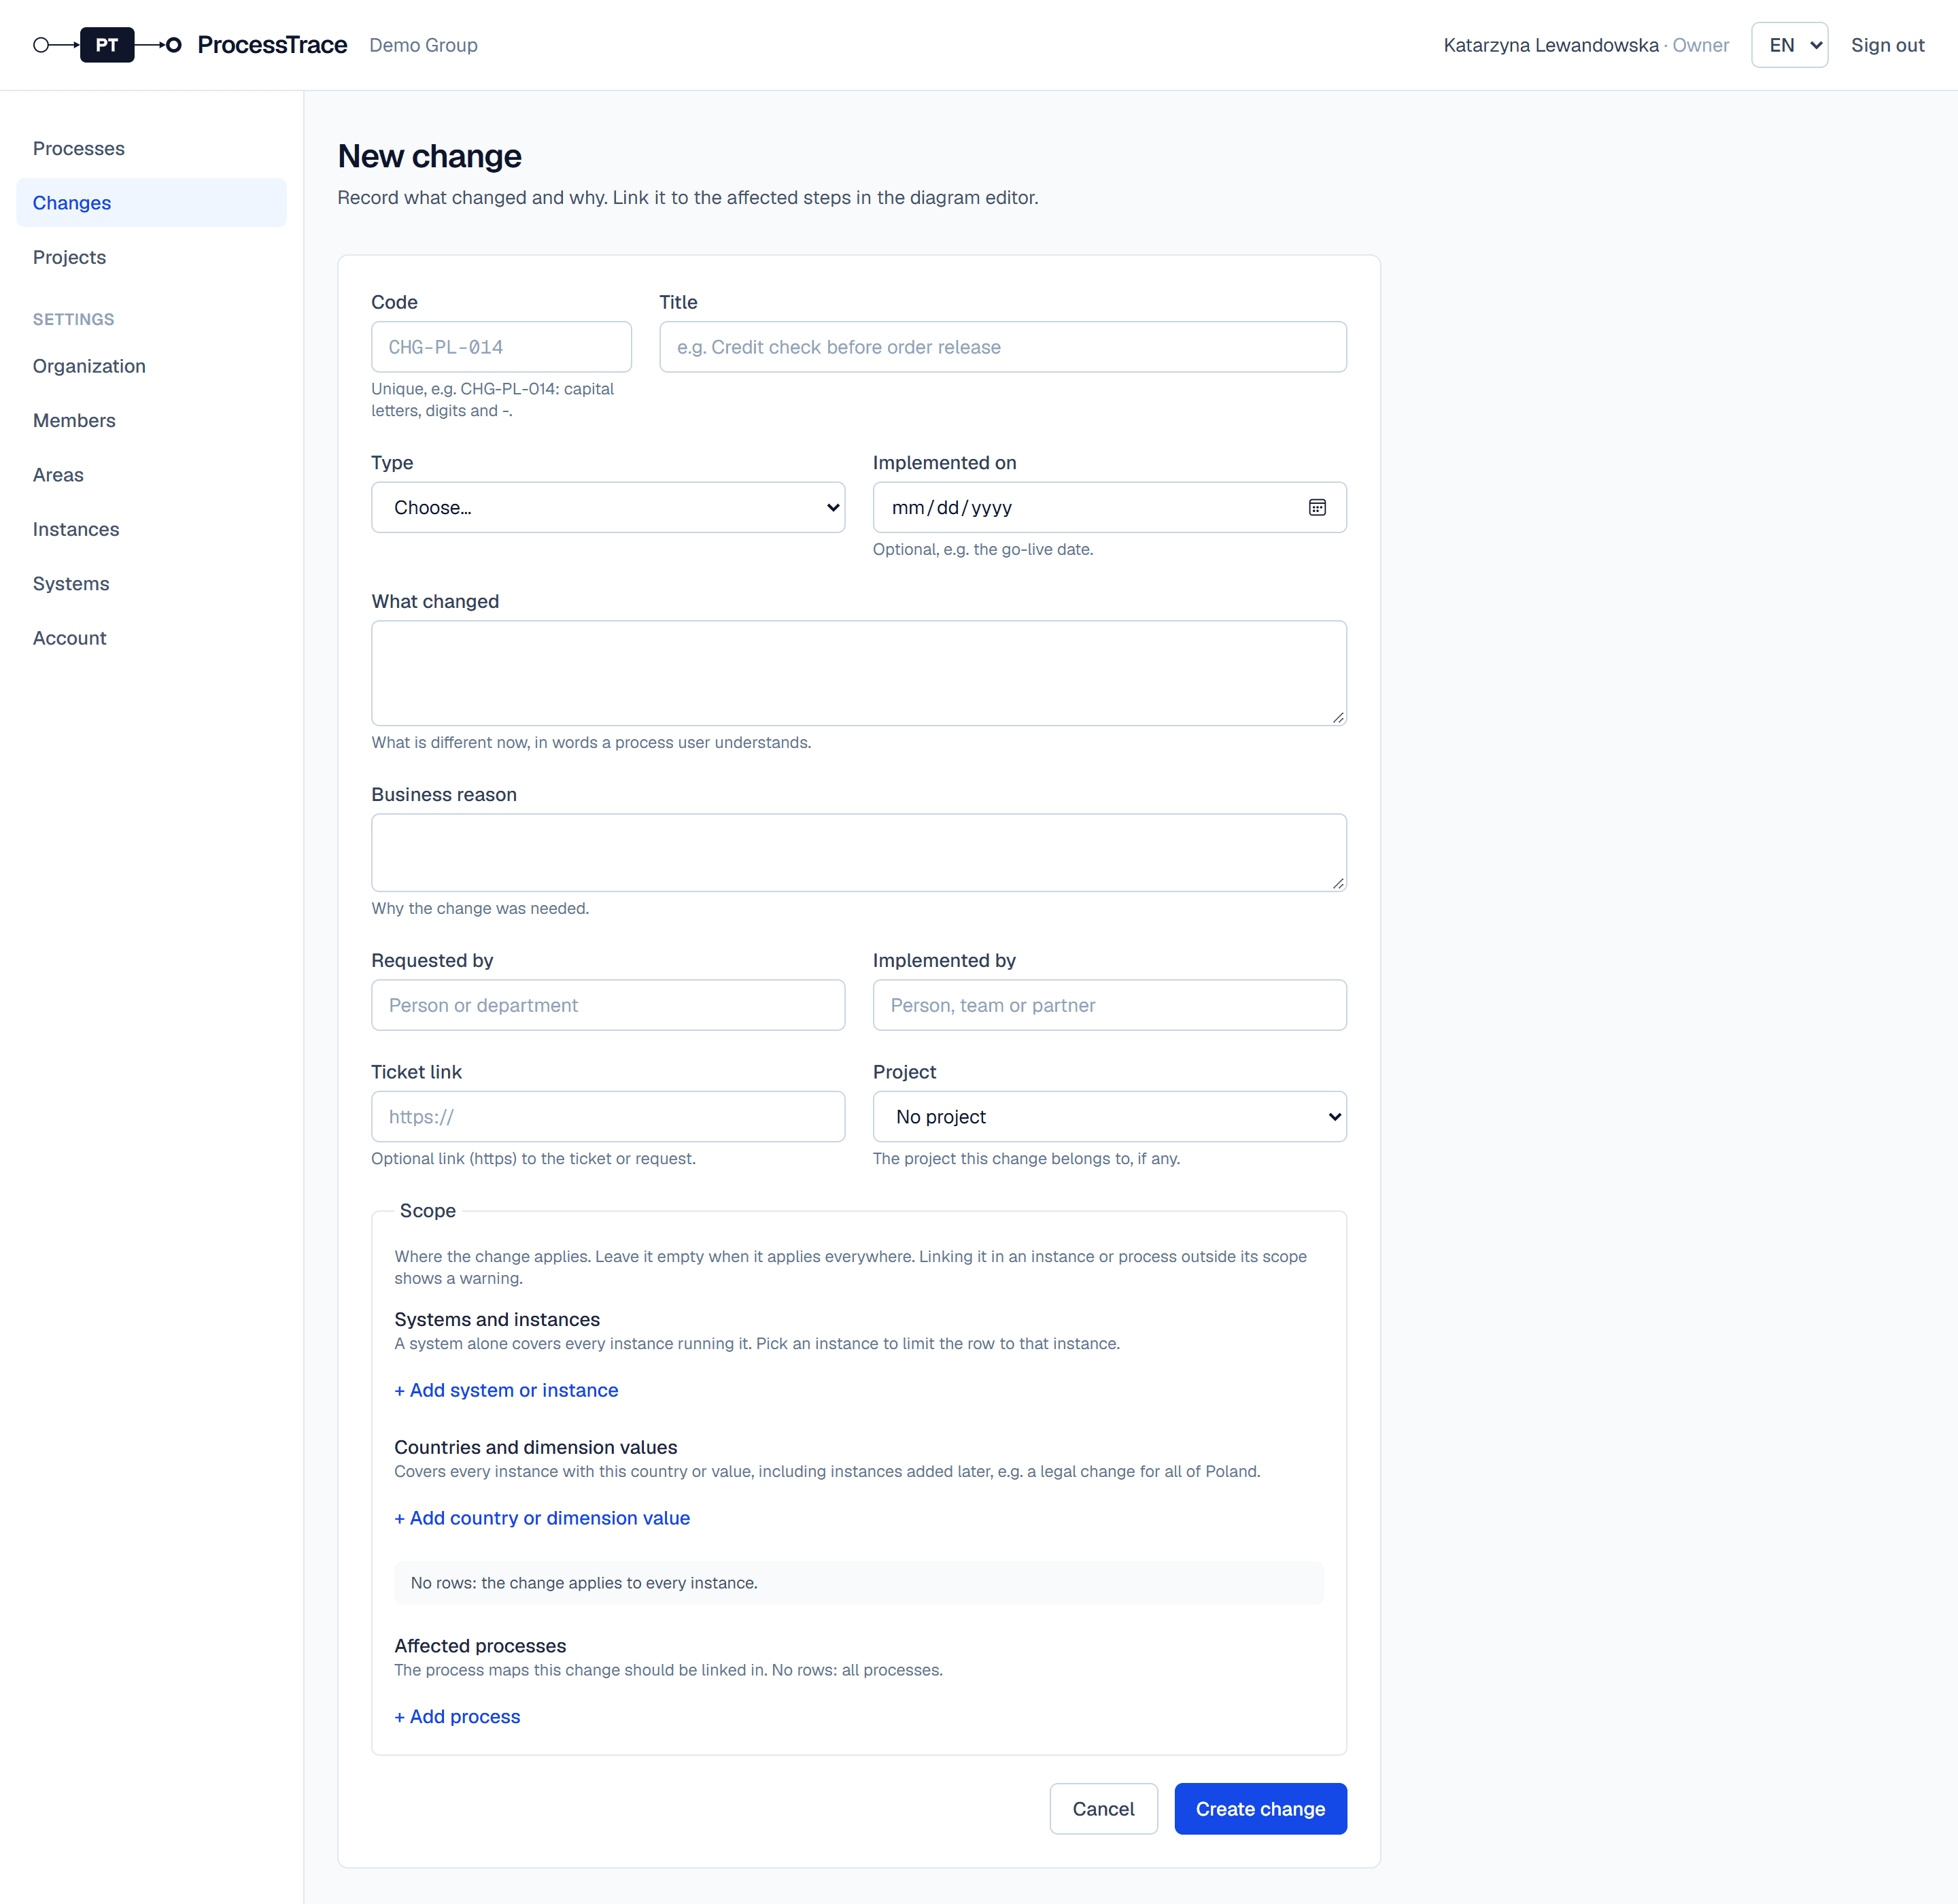Image resolution: width=1958 pixels, height=1904 pixels.
Task: Click the Create change button
Action: coord(1260,1808)
